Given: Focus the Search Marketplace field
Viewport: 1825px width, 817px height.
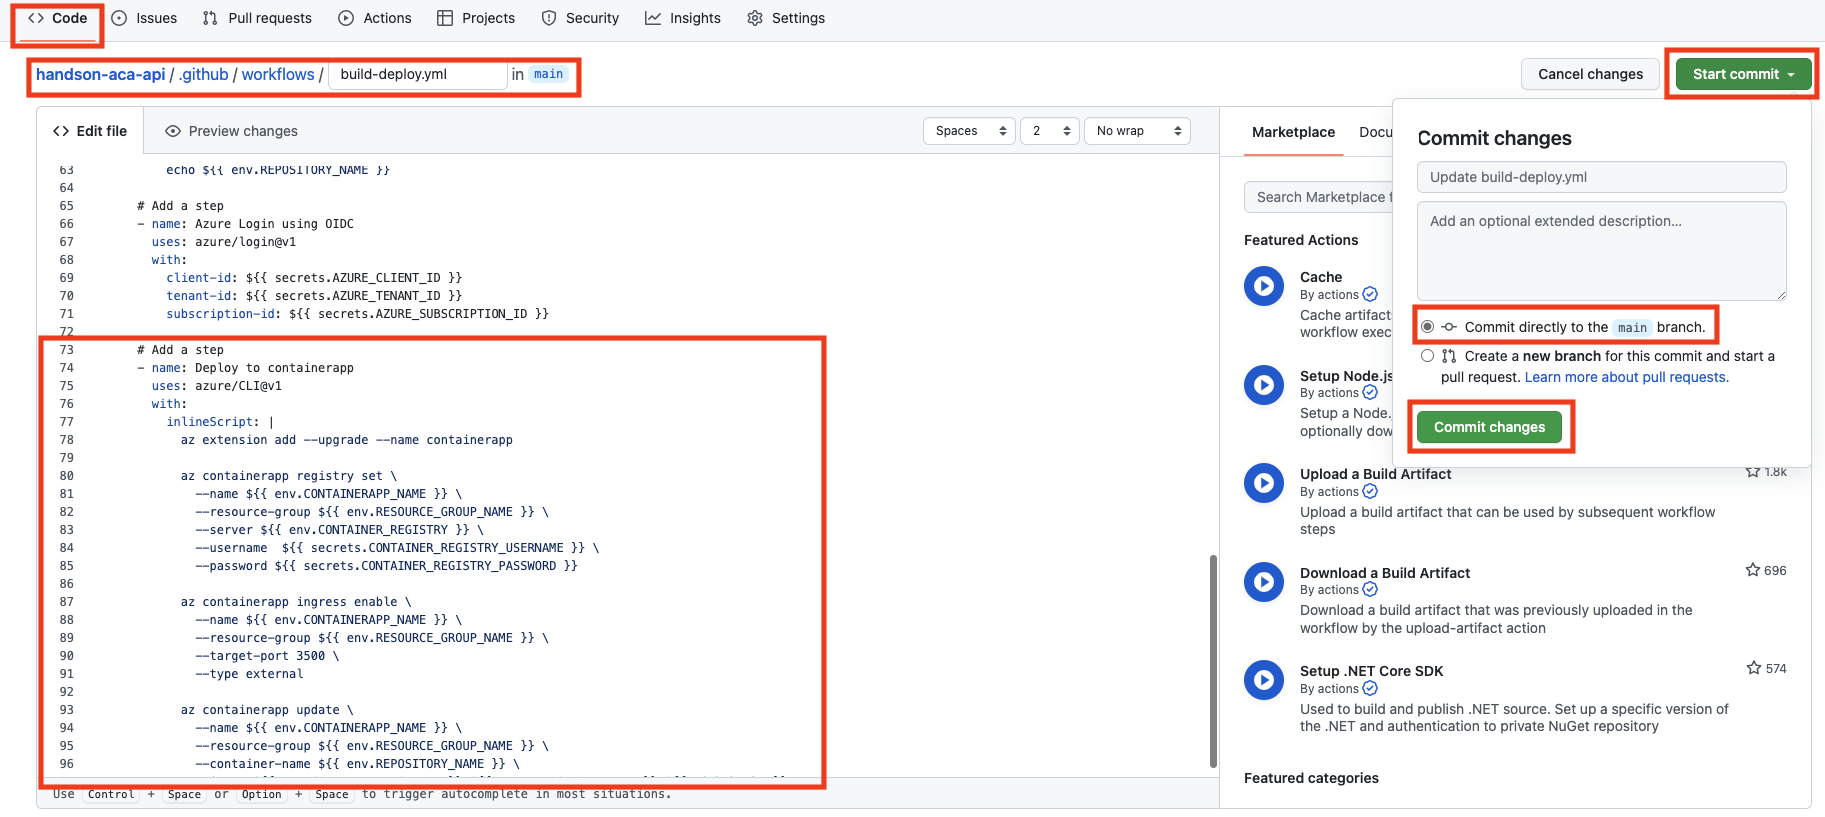Looking at the screenshot, I should coord(1319,197).
